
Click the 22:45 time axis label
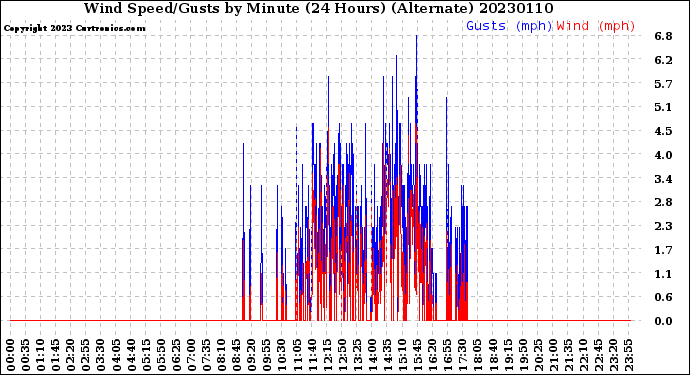point(598,355)
